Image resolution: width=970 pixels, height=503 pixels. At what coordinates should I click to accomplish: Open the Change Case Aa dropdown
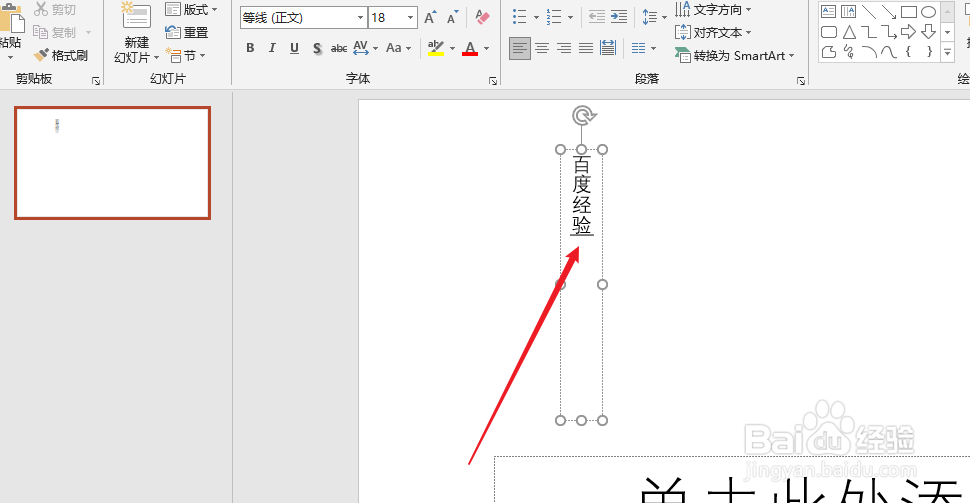[398, 48]
